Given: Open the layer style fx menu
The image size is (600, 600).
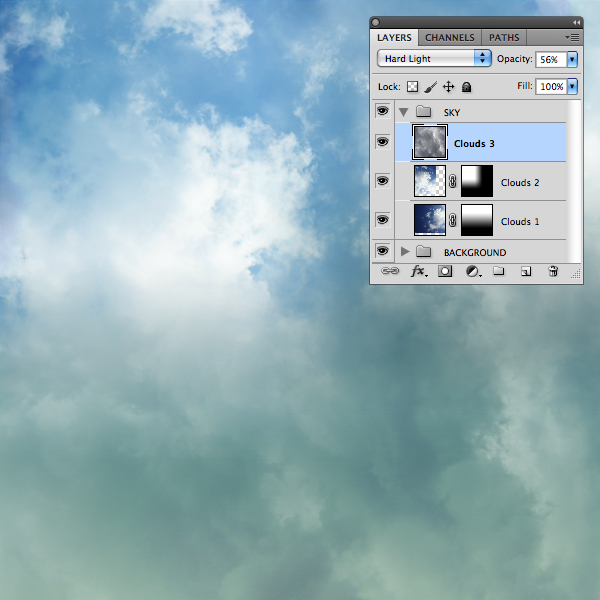Looking at the screenshot, I should [x=419, y=271].
